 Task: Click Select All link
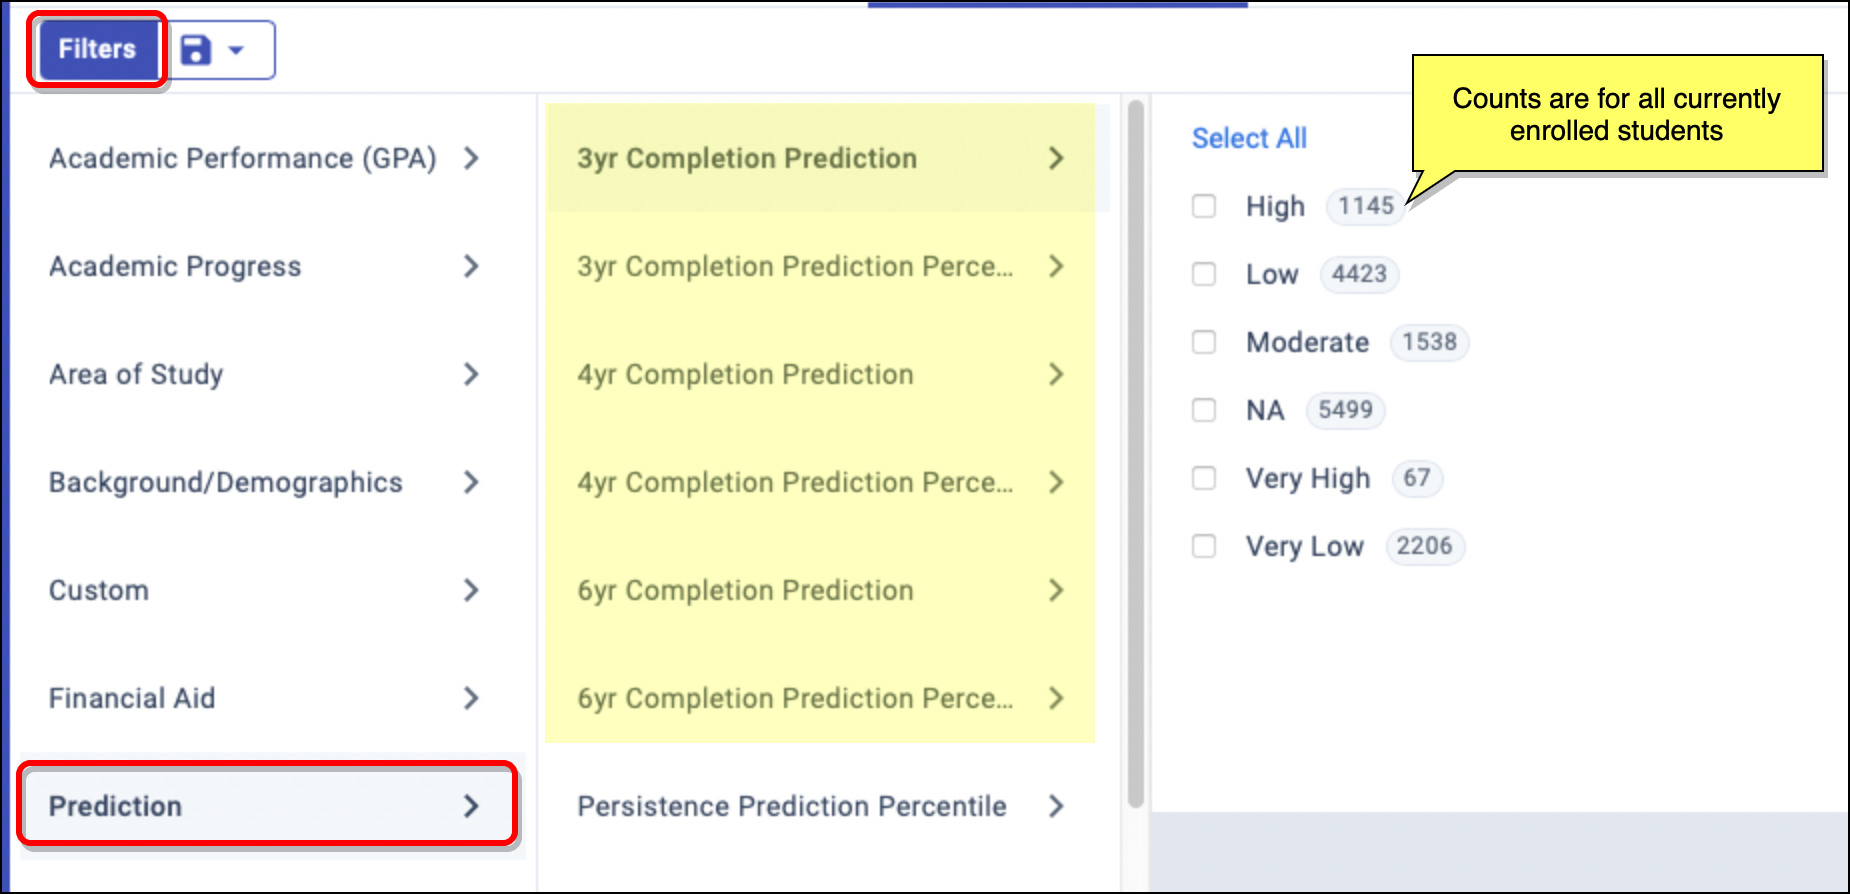pyautogui.click(x=1249, y=138)
